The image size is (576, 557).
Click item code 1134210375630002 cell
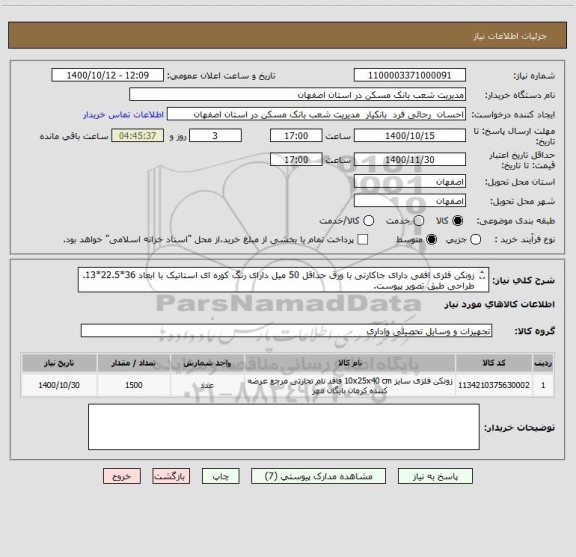[x=494, y=385]
